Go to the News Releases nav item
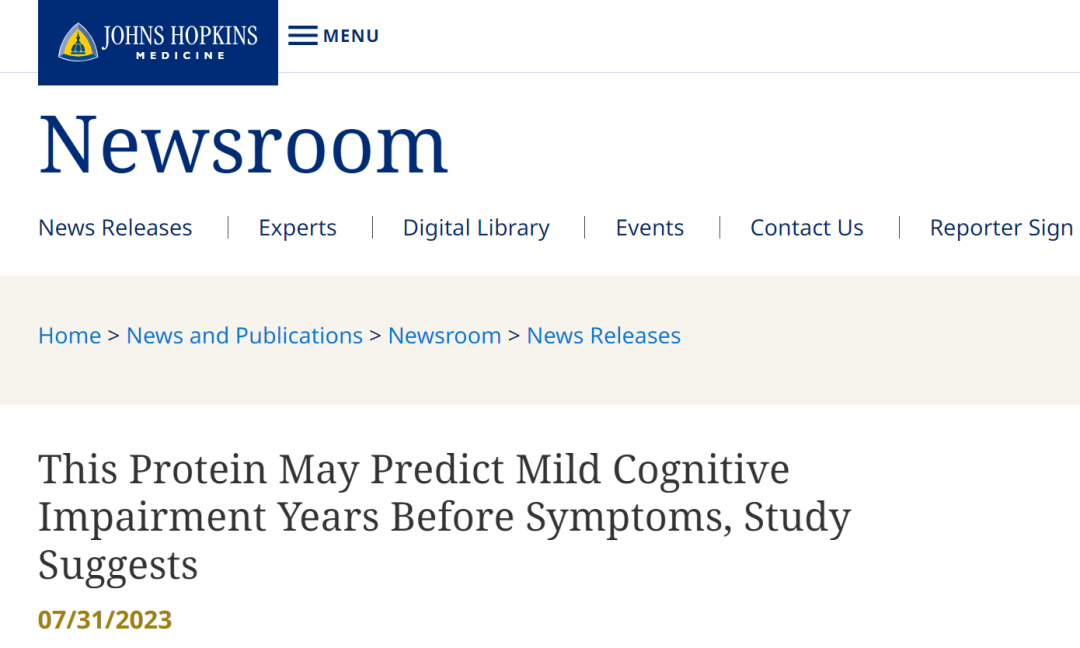 click(115, 227)
